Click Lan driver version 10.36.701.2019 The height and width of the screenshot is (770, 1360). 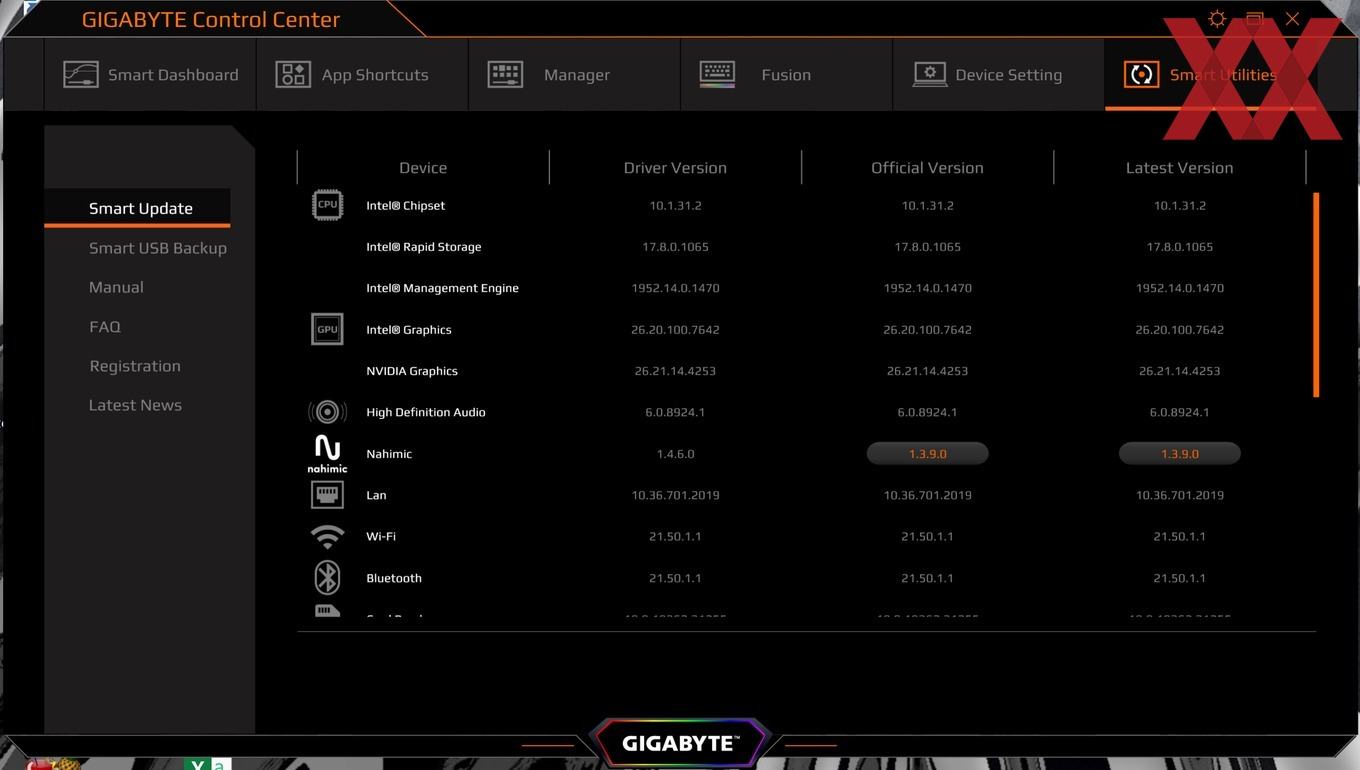coord(675,495)
